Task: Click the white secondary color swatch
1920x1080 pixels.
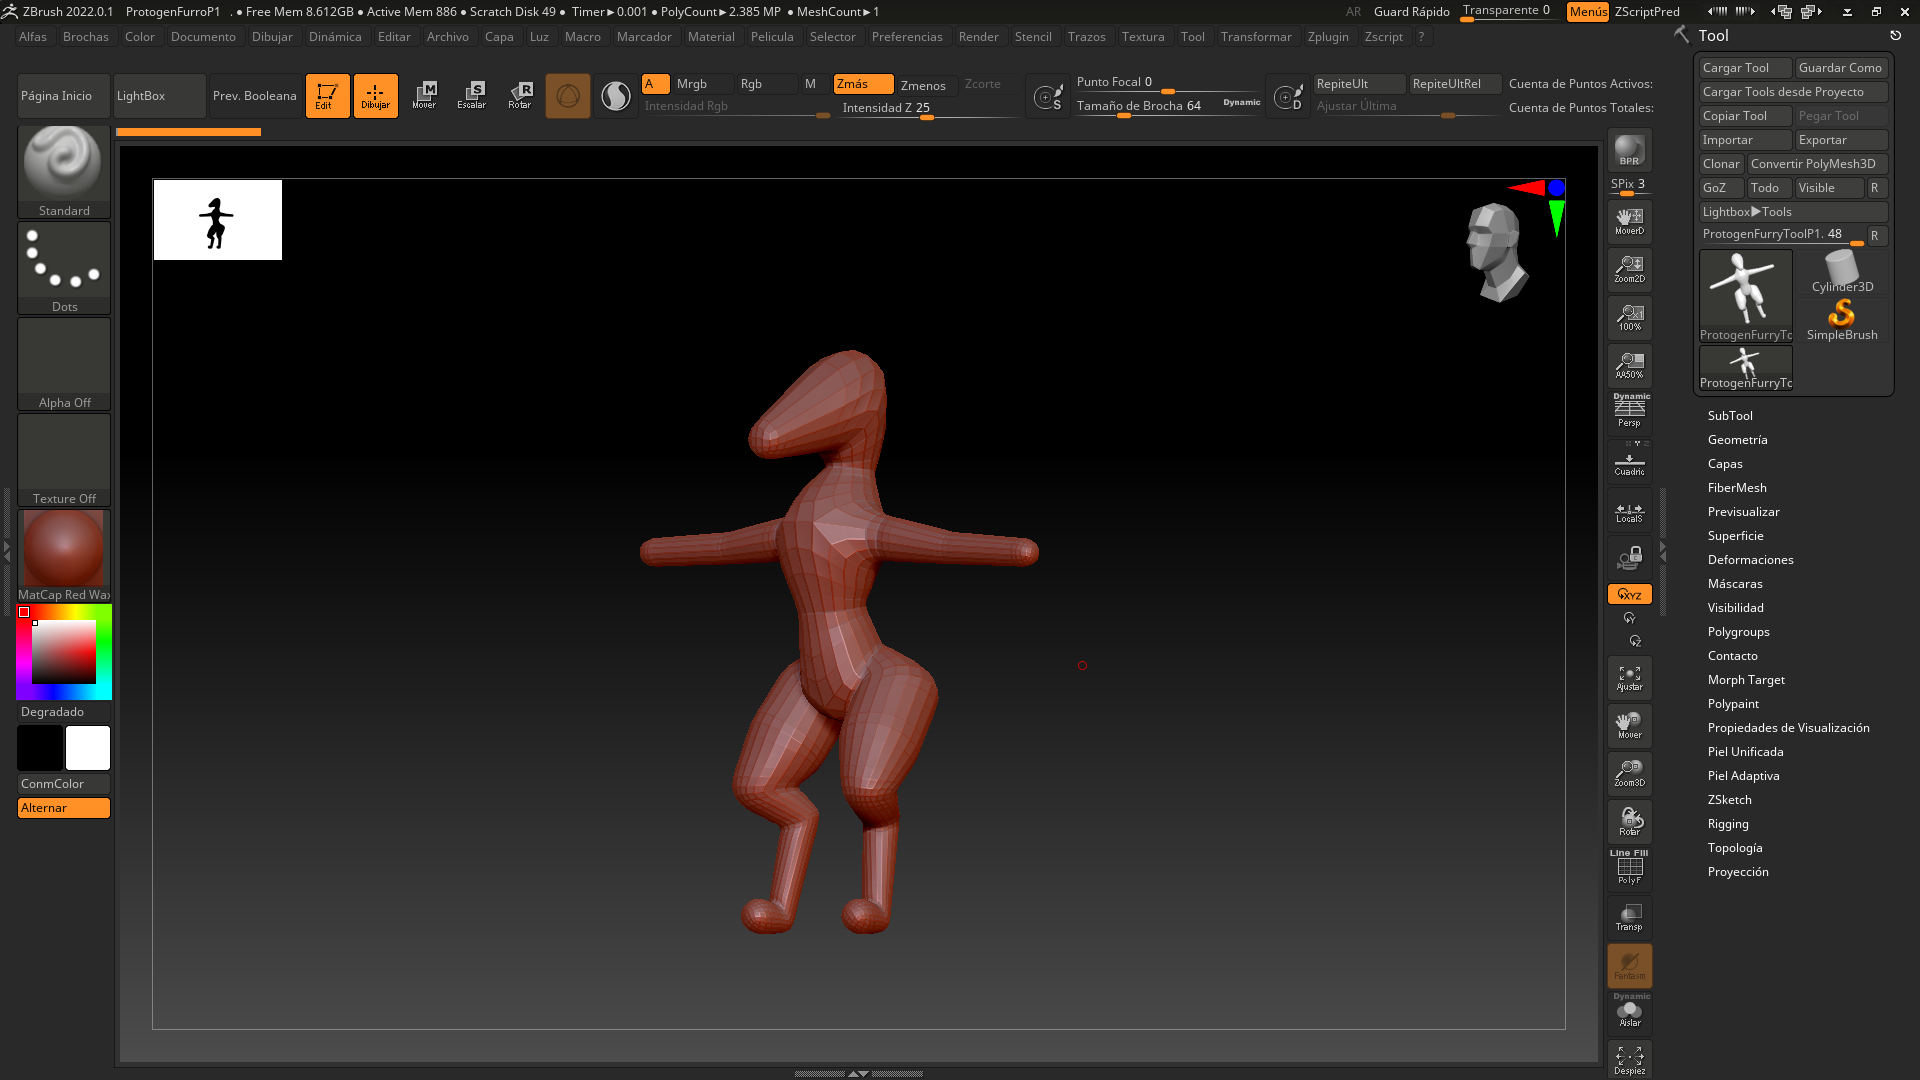Action: [x=88, y=748]
